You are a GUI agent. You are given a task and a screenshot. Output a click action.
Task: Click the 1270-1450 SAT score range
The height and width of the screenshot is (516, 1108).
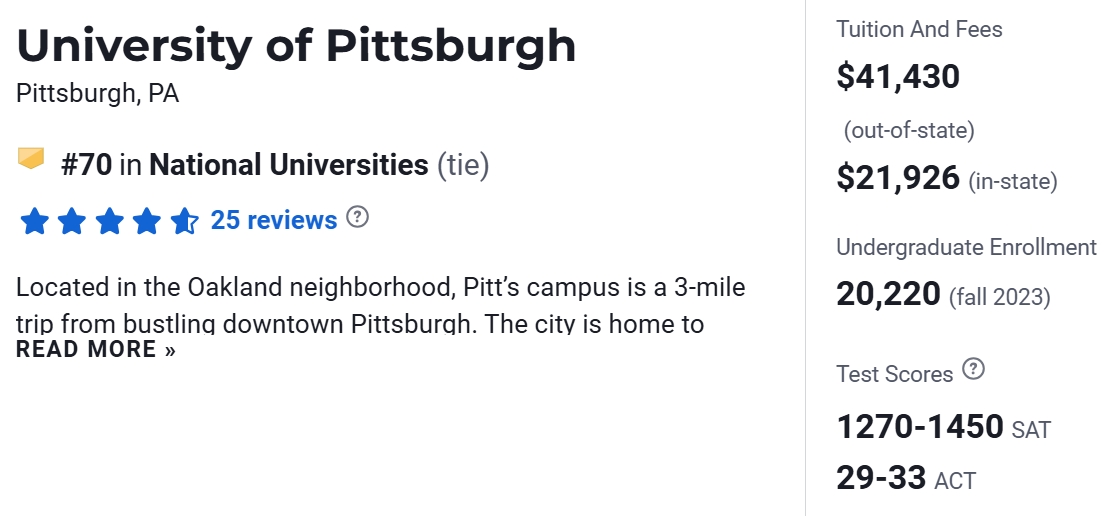pyautogui.click(x=919, y=426)
